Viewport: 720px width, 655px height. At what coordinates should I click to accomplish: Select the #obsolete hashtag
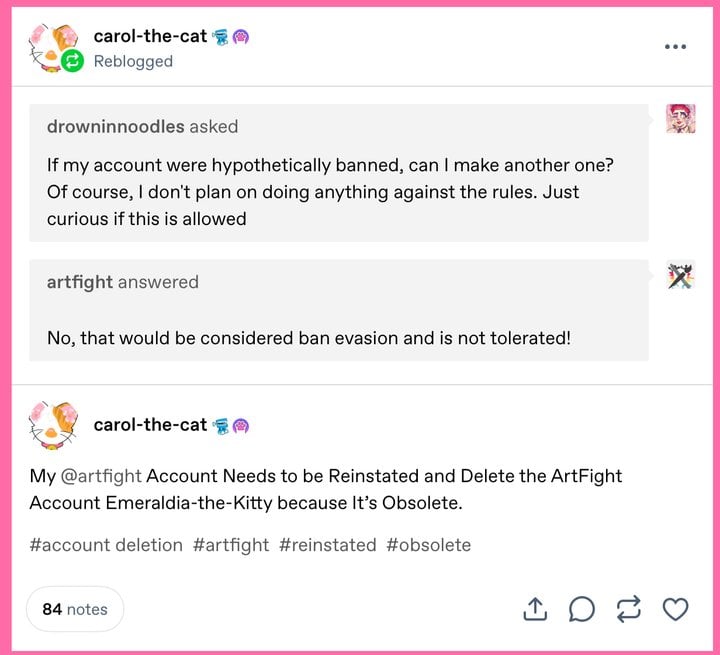428,545
